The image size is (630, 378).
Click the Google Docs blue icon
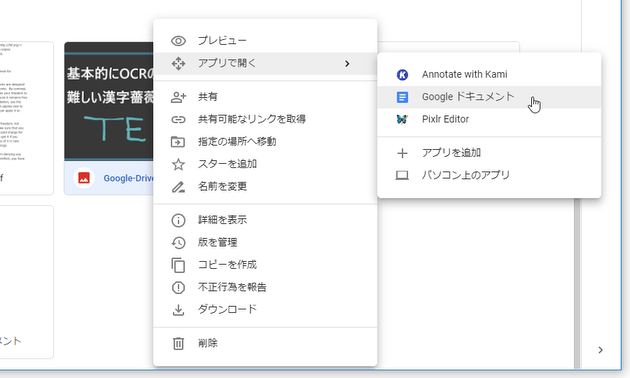tap(402, 97)
